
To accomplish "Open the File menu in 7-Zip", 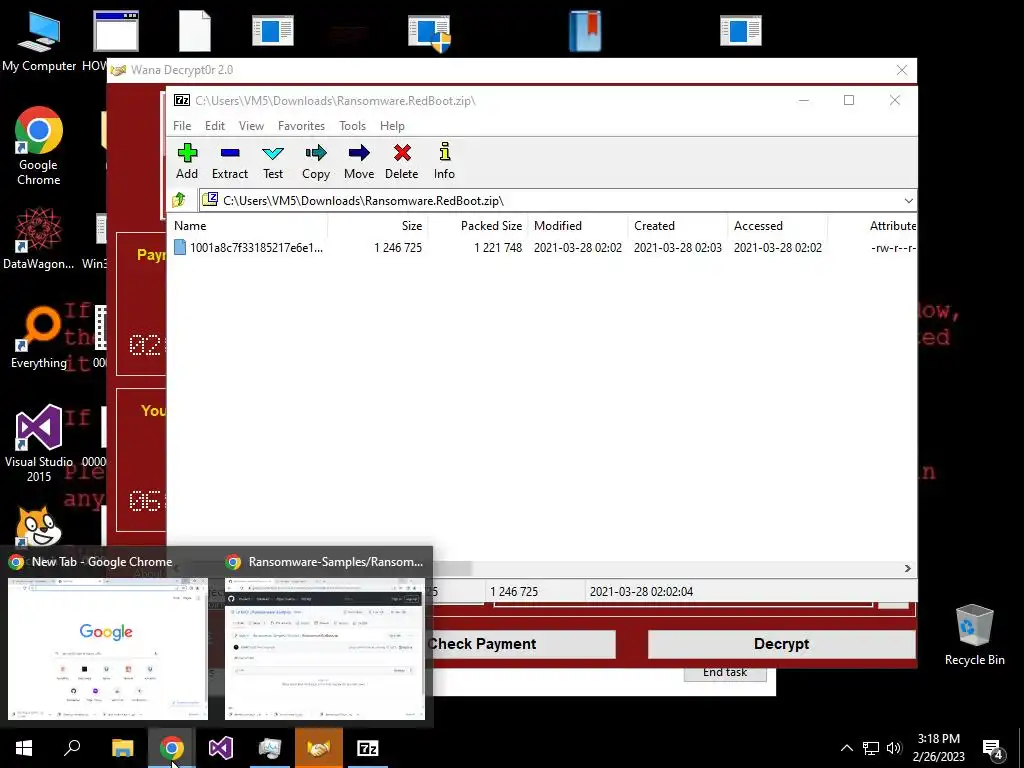I will [182, 126].
